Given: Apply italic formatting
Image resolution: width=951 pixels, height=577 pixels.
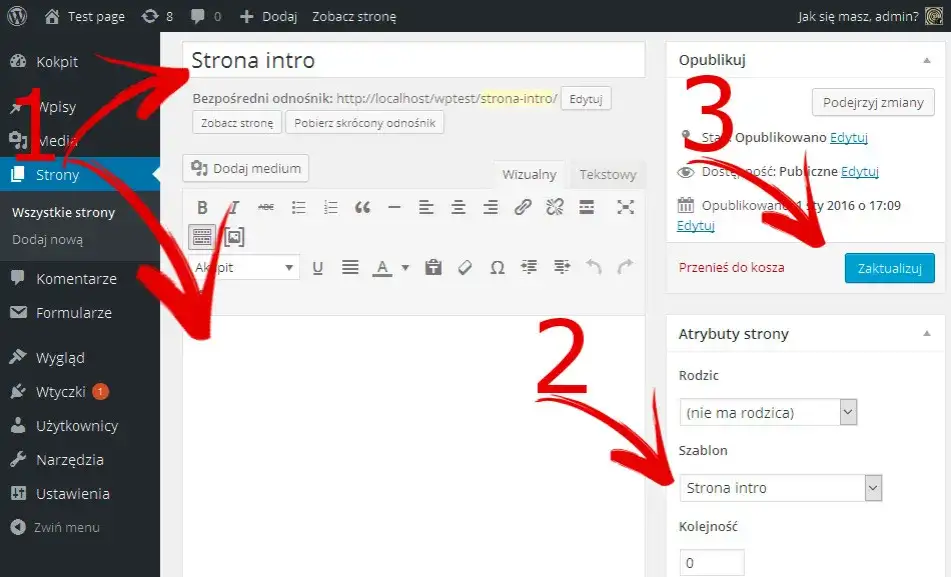Looking at the screenshot, I should (x=233, y=207).
